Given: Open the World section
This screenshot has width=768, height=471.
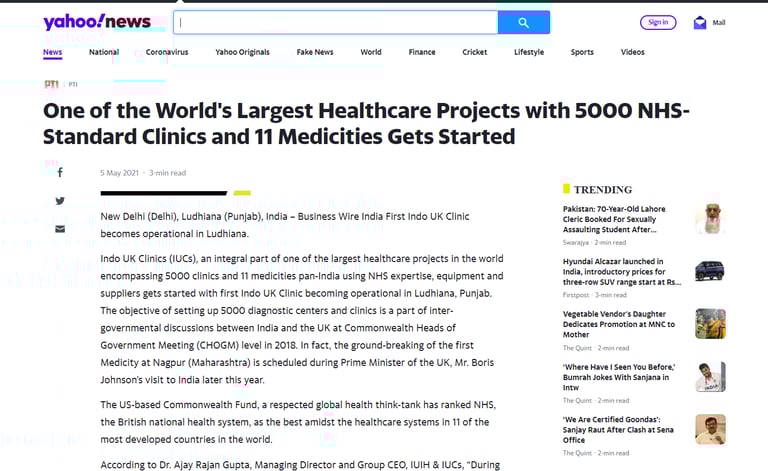Looking at the screenshot, I should pos(371,52).
